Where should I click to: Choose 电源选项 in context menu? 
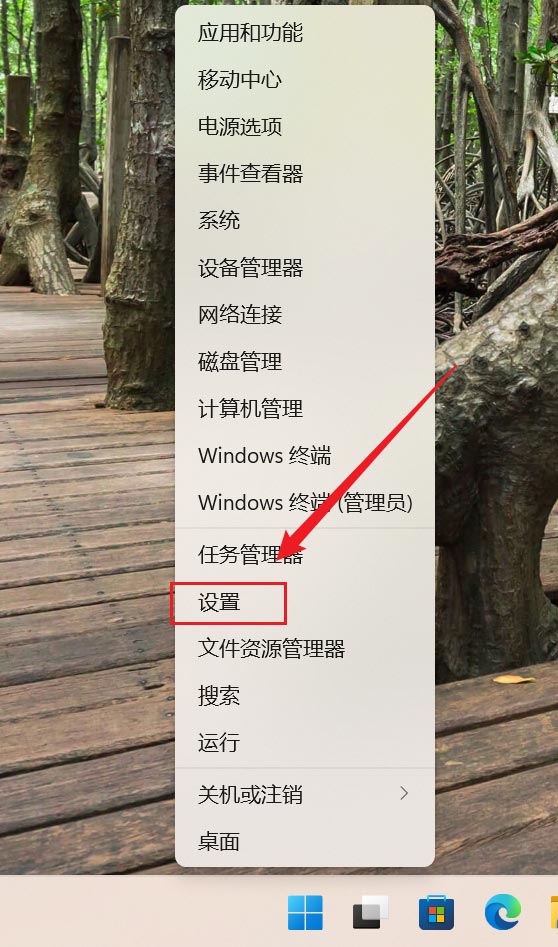click(x=305, y=127)
